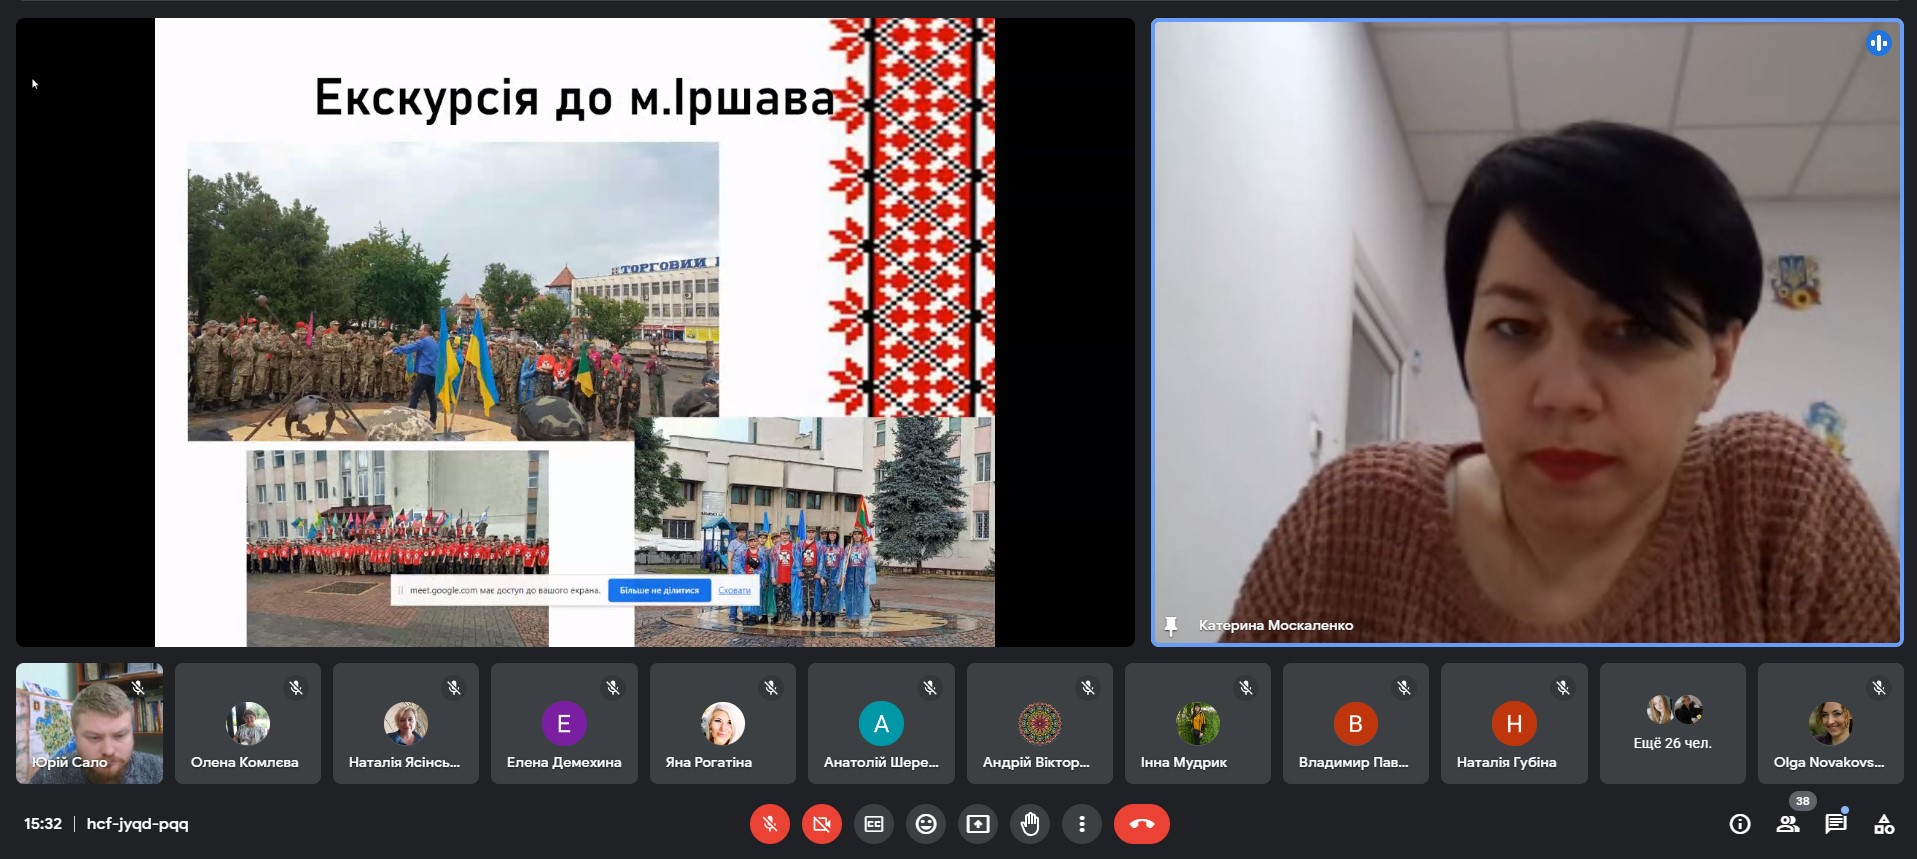Unpin Катерина Москаленко's video via pin icon
Screen dimensions: 1917x859
(1171, 626)
